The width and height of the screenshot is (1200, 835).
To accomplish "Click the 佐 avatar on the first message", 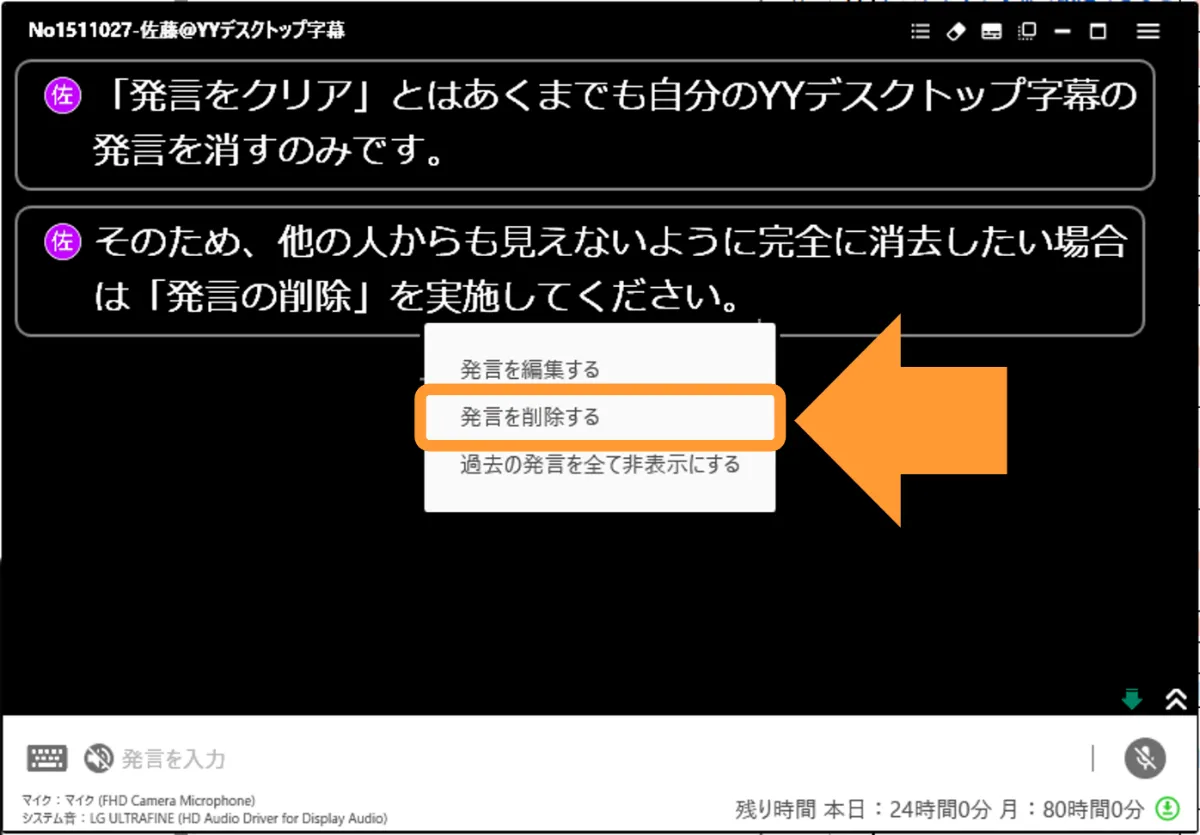I will tap(62, 96).
